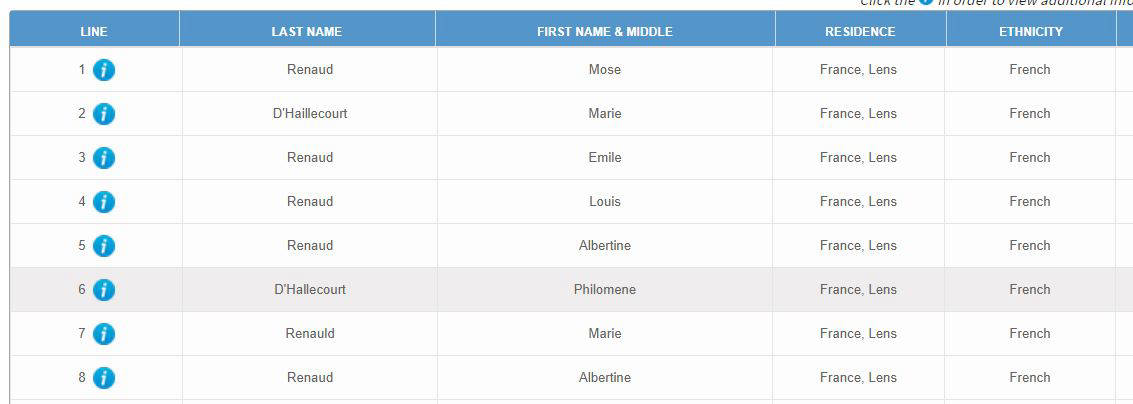Click the Residence column header
The image size is (1133, 404).
(x=860, y=31)
